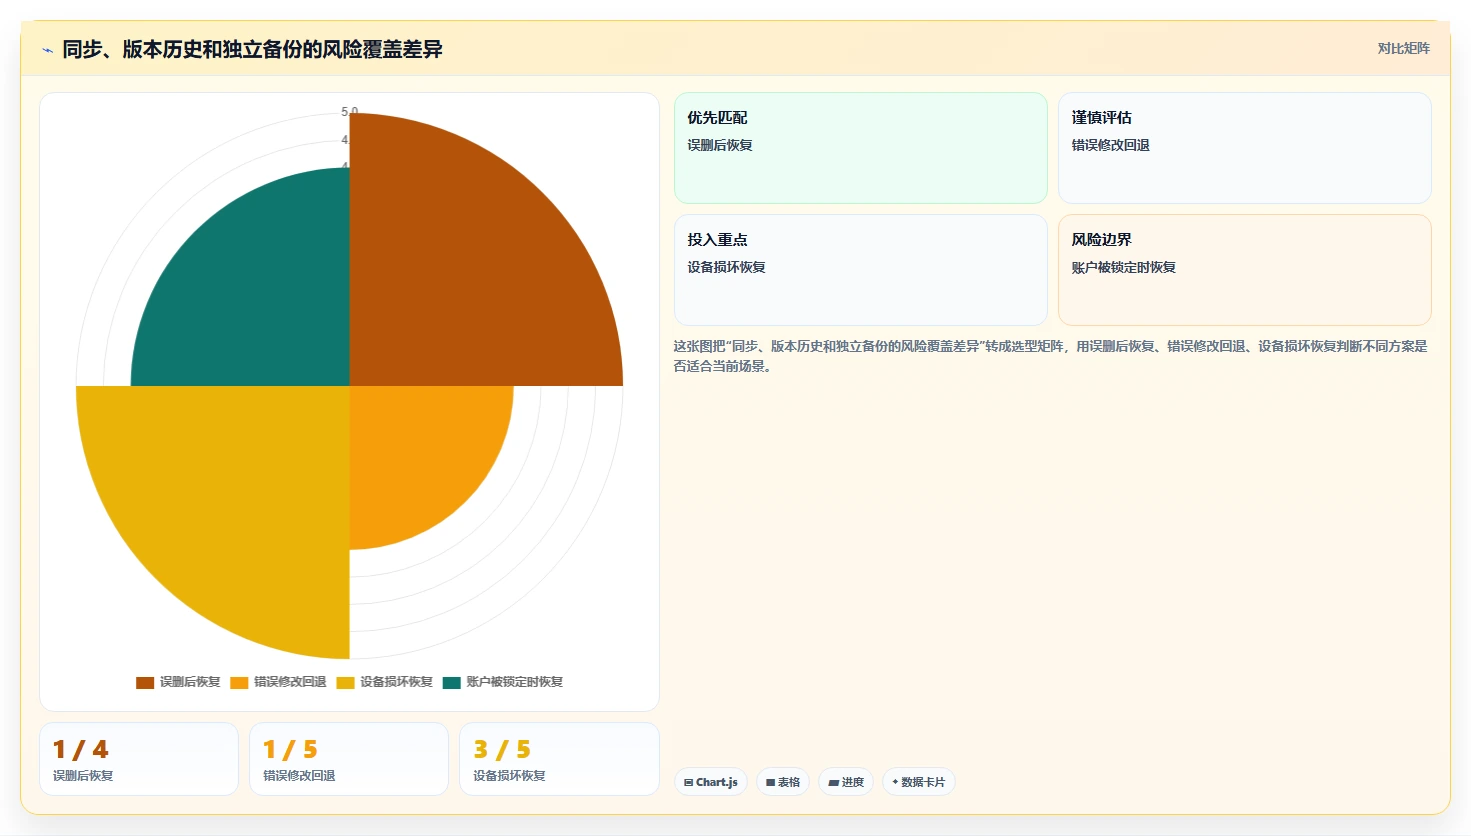This screenshot has height=836, width=1471.
Task: Click legend text 错误修改回退
Action: (x=290, y=682)
